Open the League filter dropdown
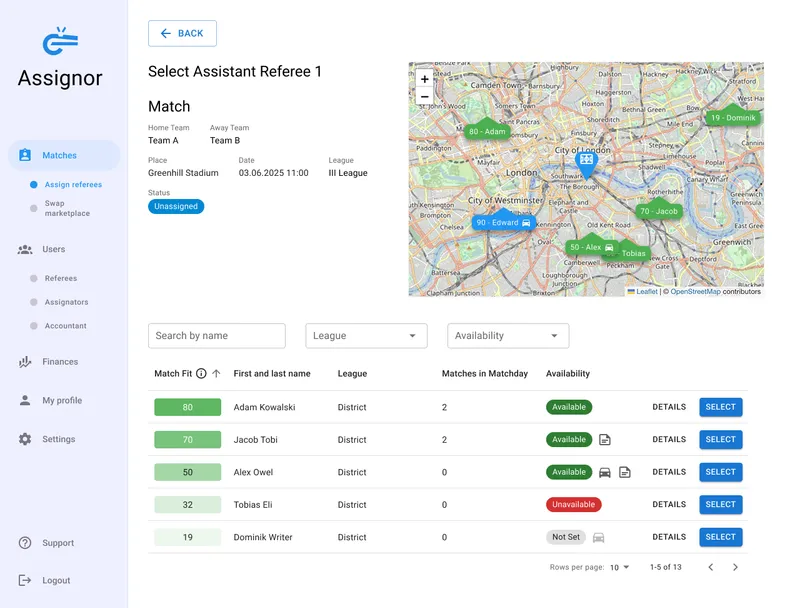The width and height of the screenshot is (800, 608). click(x=366, y=336)
